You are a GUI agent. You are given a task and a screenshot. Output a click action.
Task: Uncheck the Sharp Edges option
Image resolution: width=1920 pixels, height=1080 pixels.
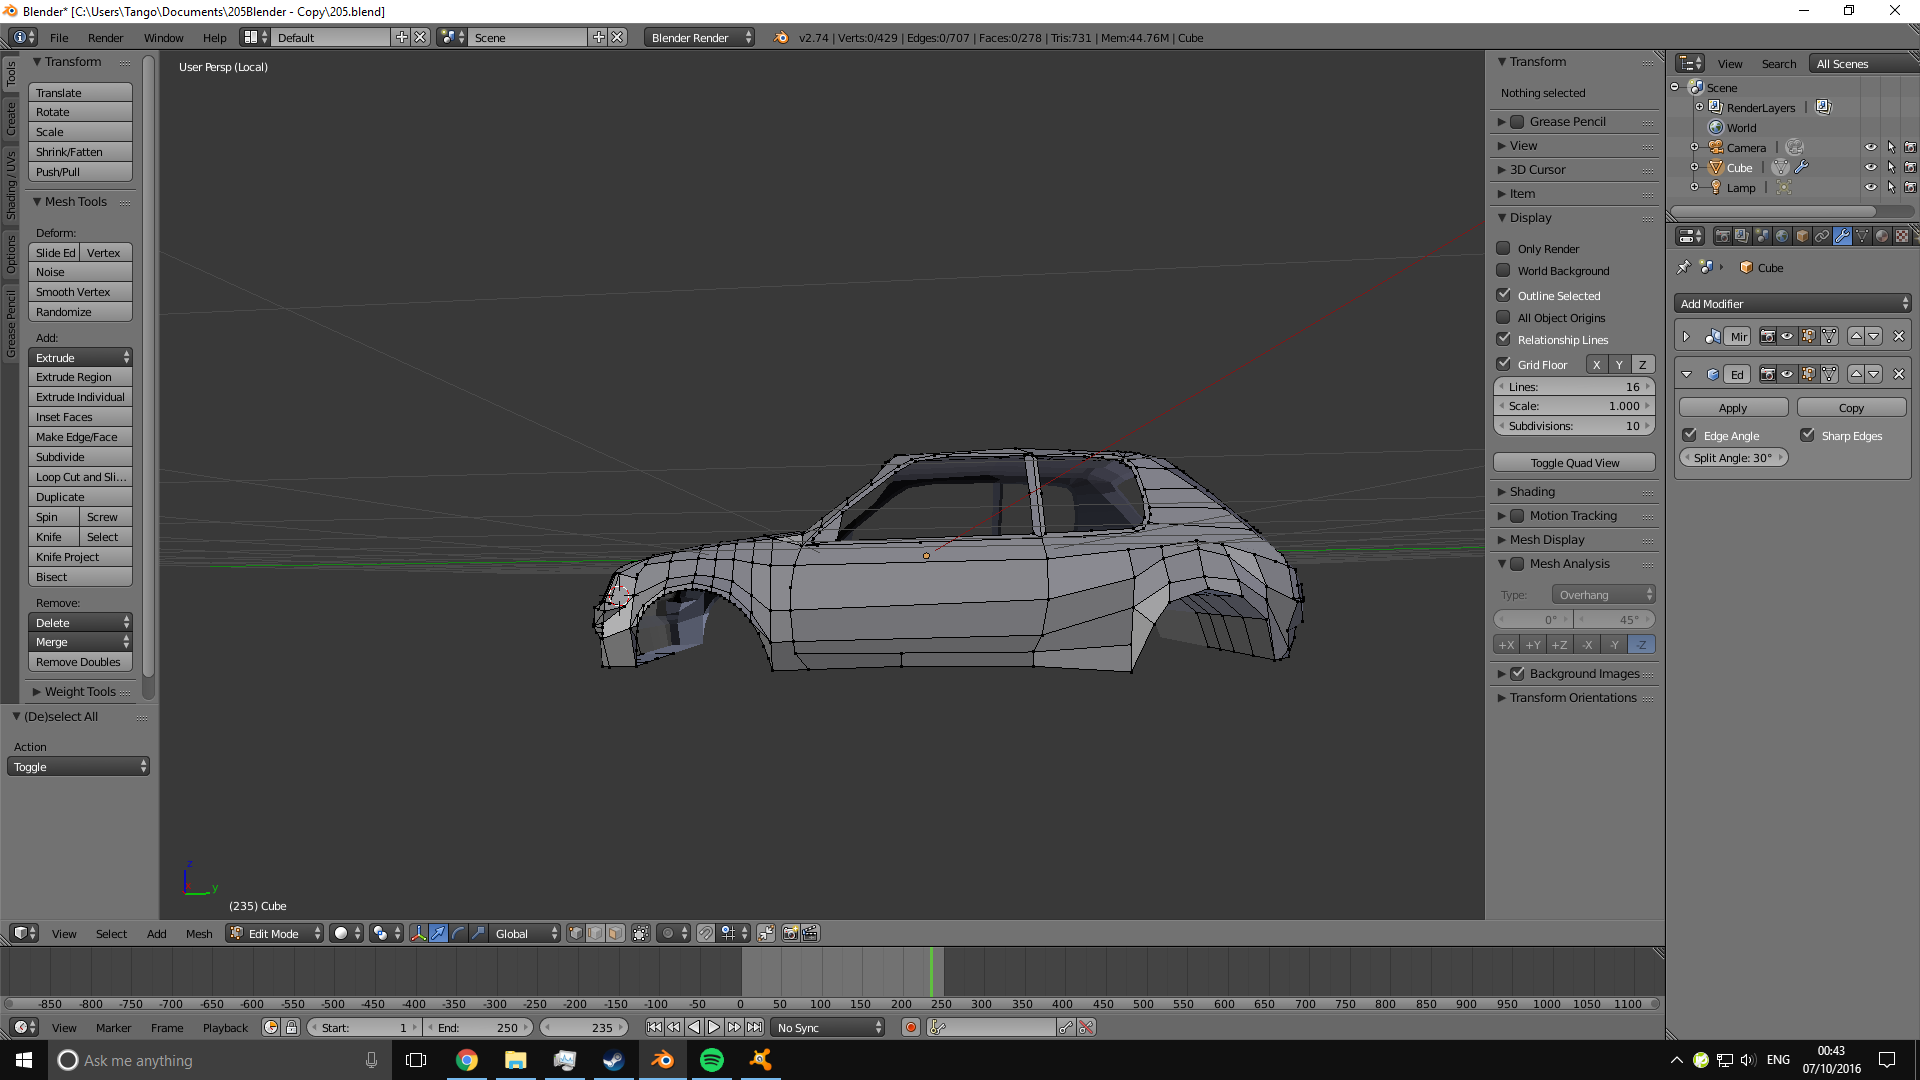1807,435
